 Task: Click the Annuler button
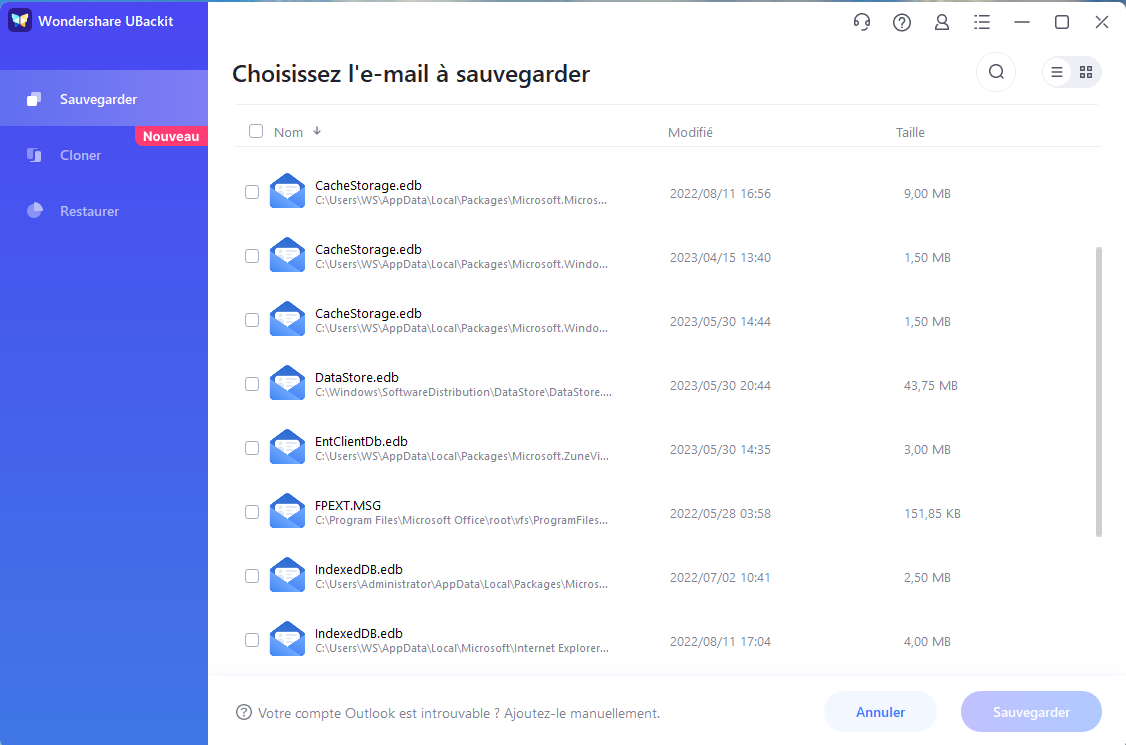pos(880,712)
